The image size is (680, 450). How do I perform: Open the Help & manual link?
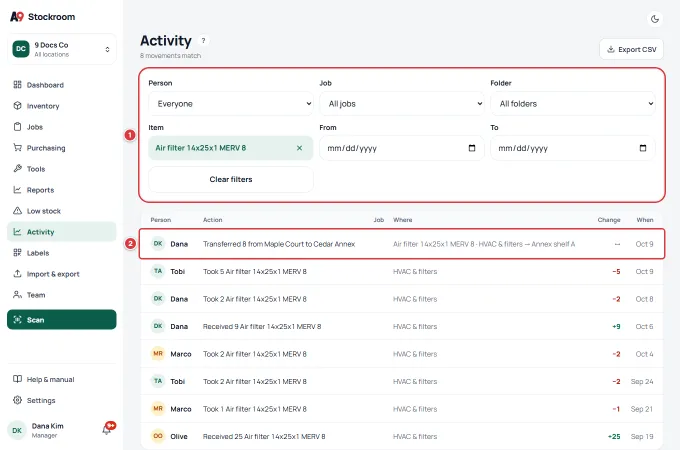point(62,379)
